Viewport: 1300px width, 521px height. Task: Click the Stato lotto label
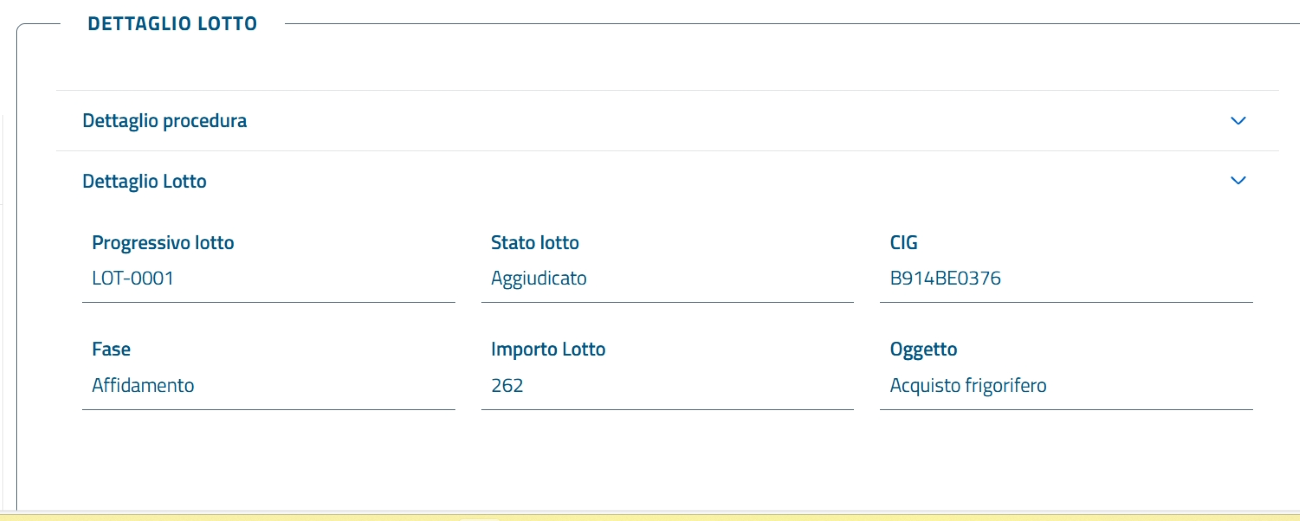click(x=535, y=243)
